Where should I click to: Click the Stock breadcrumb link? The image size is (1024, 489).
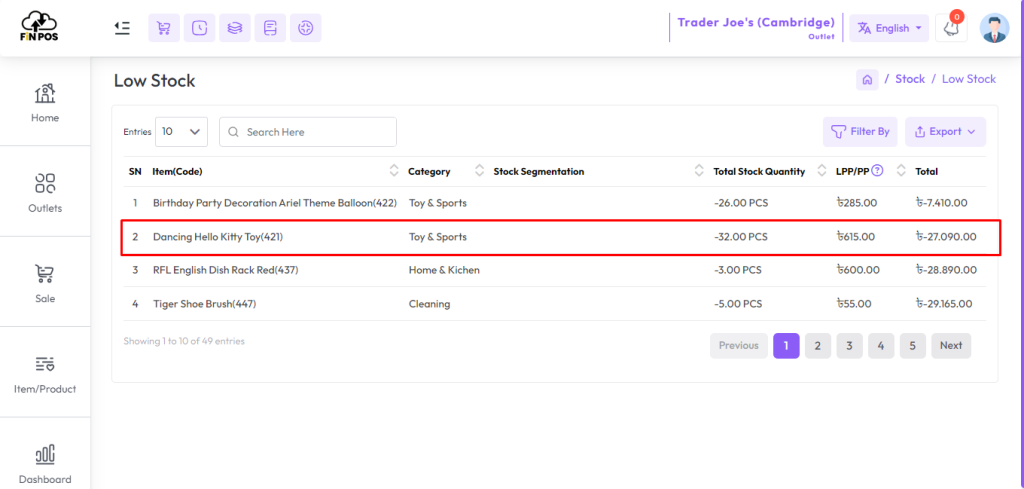point(910,79)
